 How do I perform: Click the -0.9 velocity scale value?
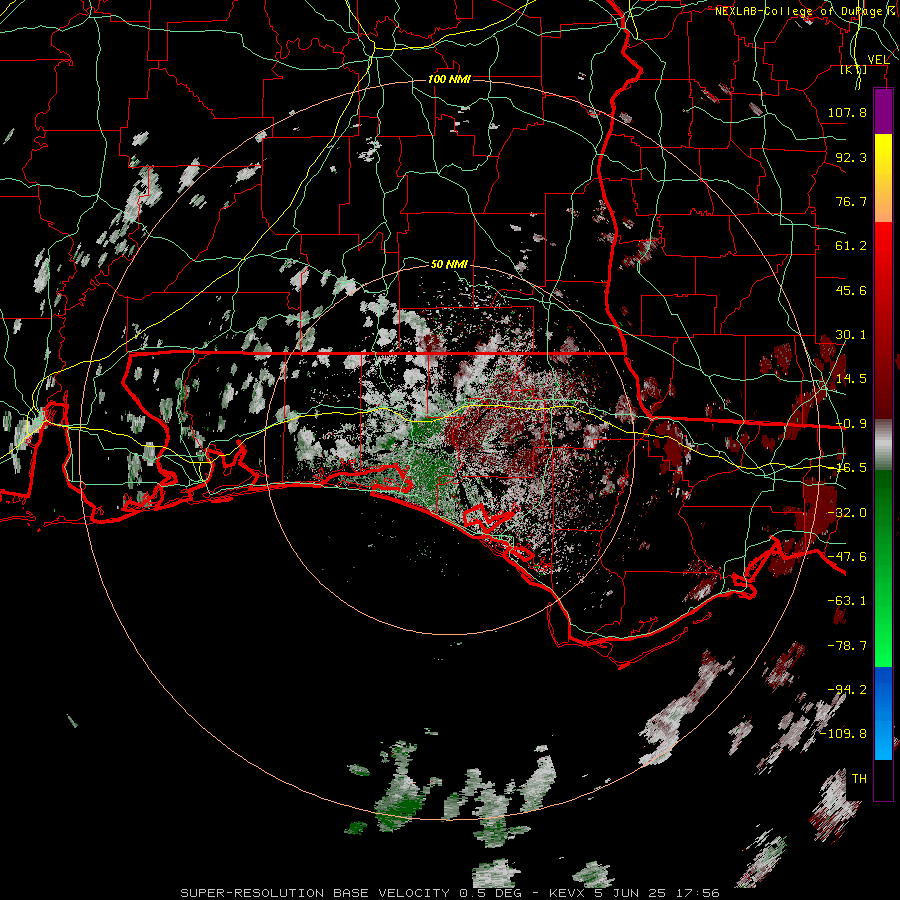[x=851, y=424]
